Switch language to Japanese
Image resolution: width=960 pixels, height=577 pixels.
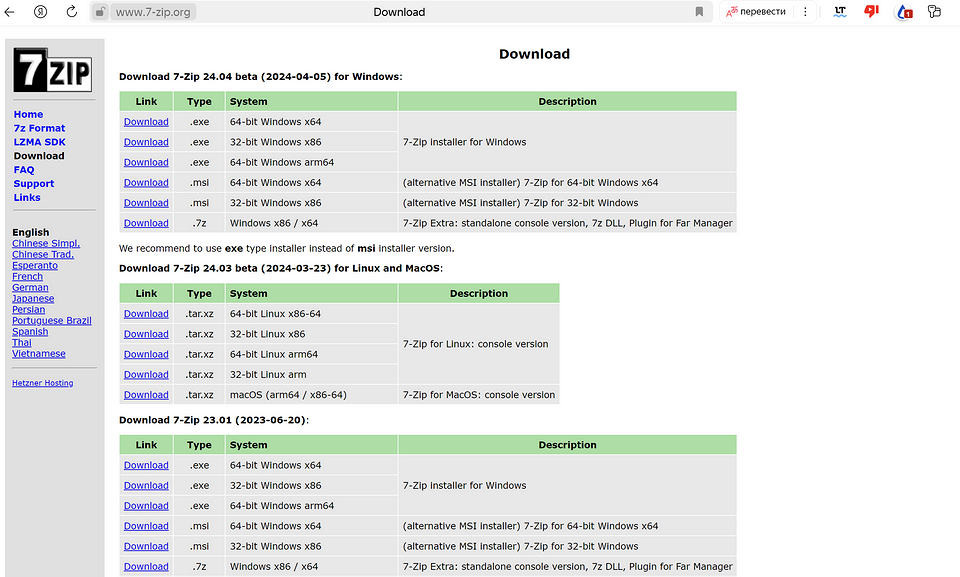(x=33, y=298)
